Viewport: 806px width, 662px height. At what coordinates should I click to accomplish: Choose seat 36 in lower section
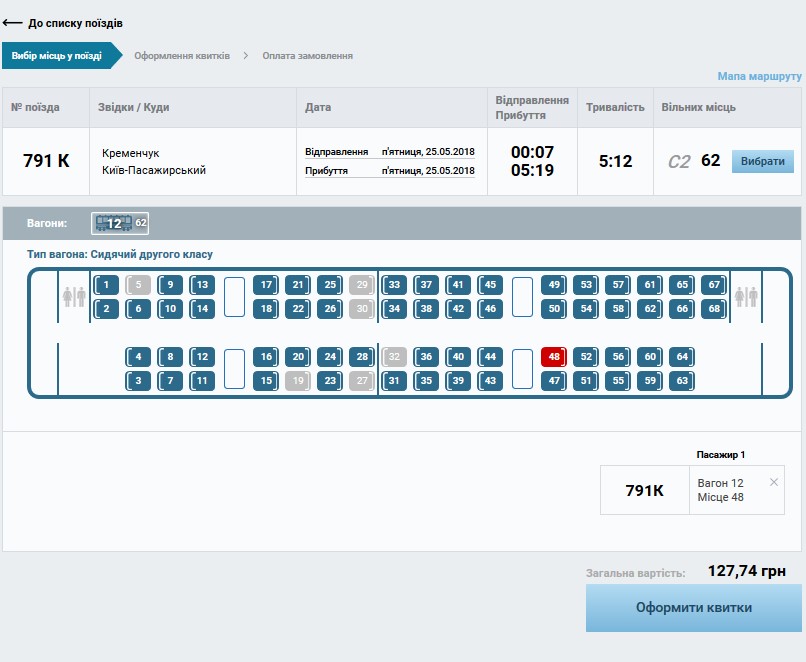tap(426, 357)
